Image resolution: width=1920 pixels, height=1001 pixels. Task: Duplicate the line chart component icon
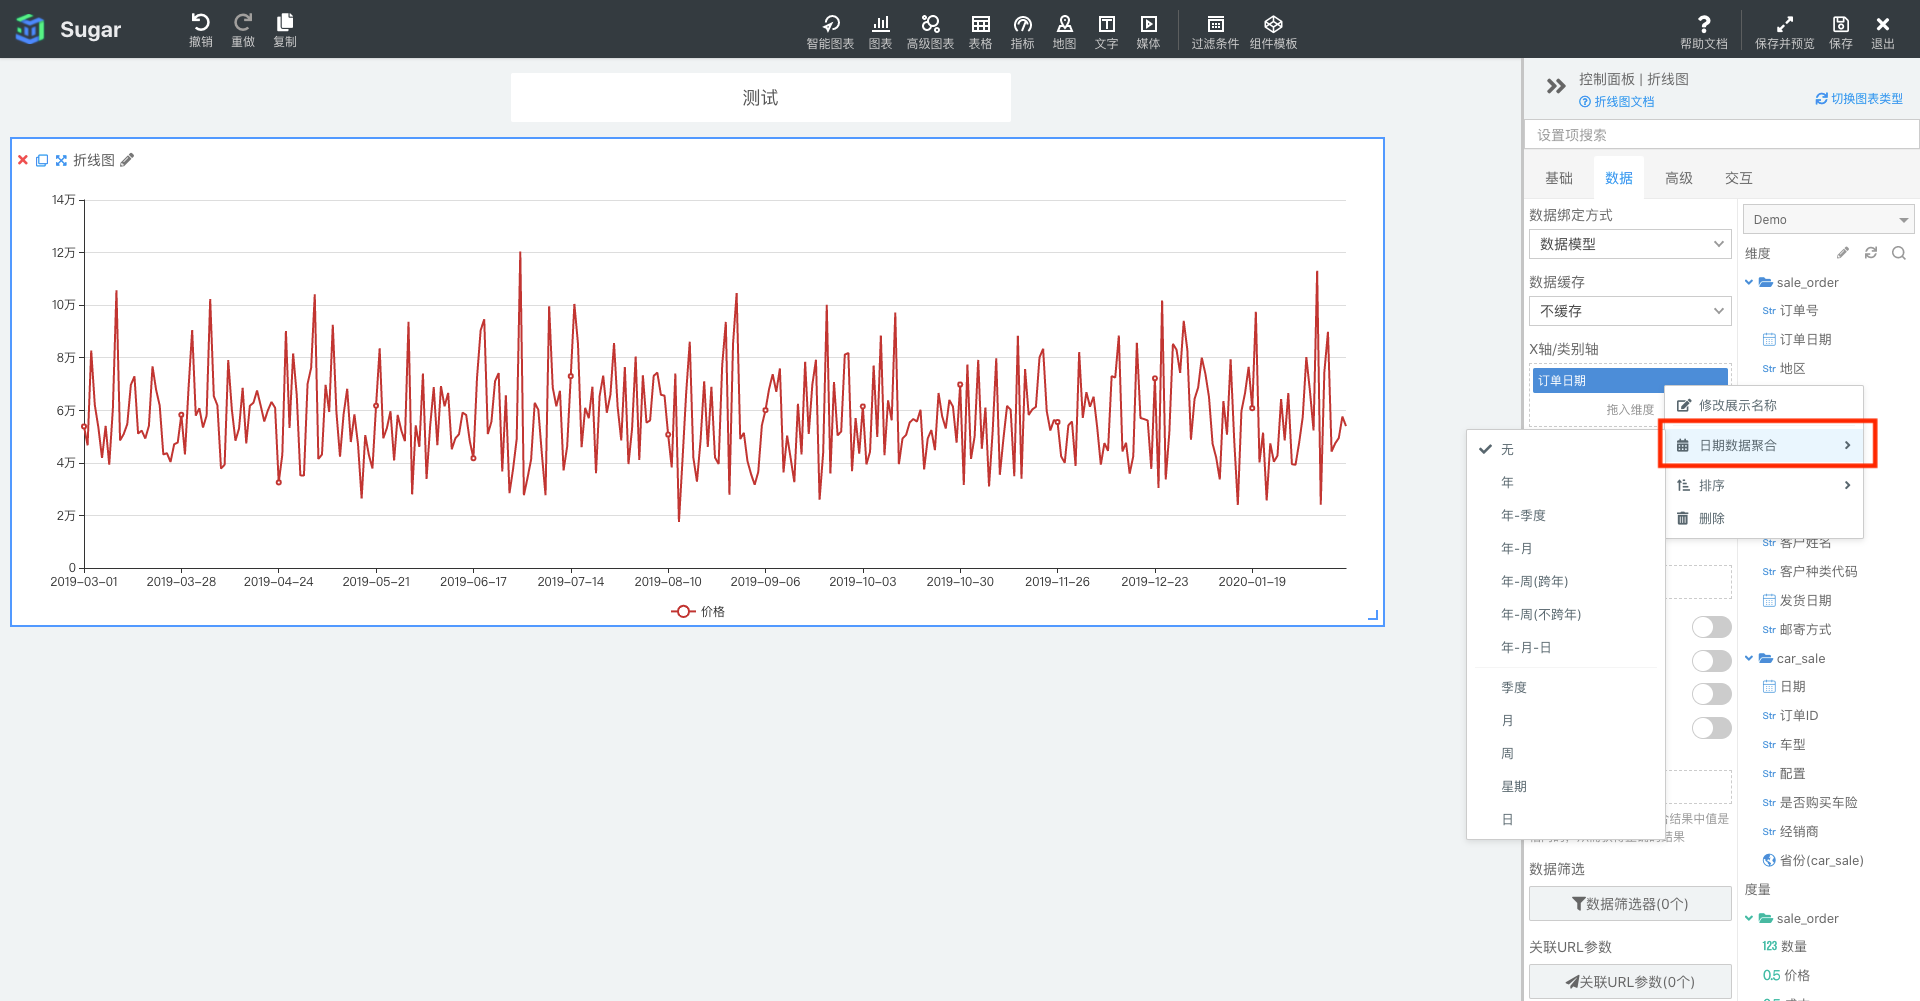pos(42,160)
